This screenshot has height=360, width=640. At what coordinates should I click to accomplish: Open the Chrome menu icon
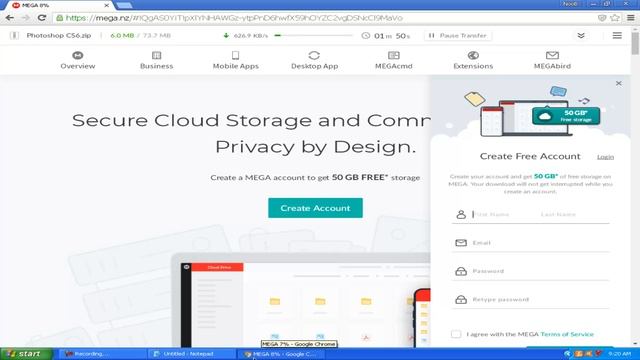(x=631, y=18)
